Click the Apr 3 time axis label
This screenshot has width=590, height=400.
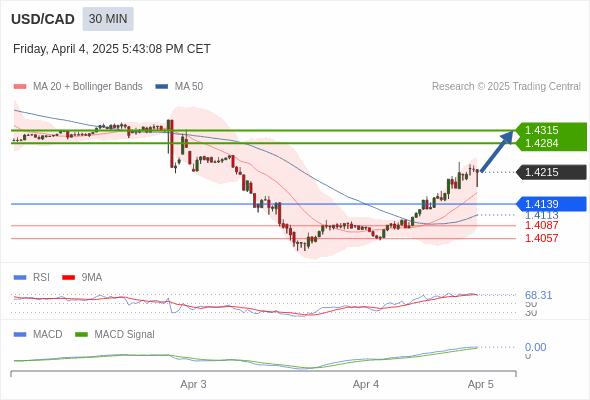coord(193,385)
